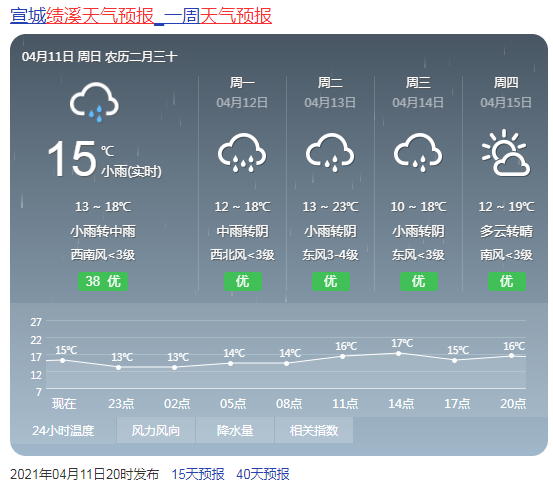Screen dimensions: 553x490
Task: Switch to the 24小时温度 tab
Action: (63, 430)
